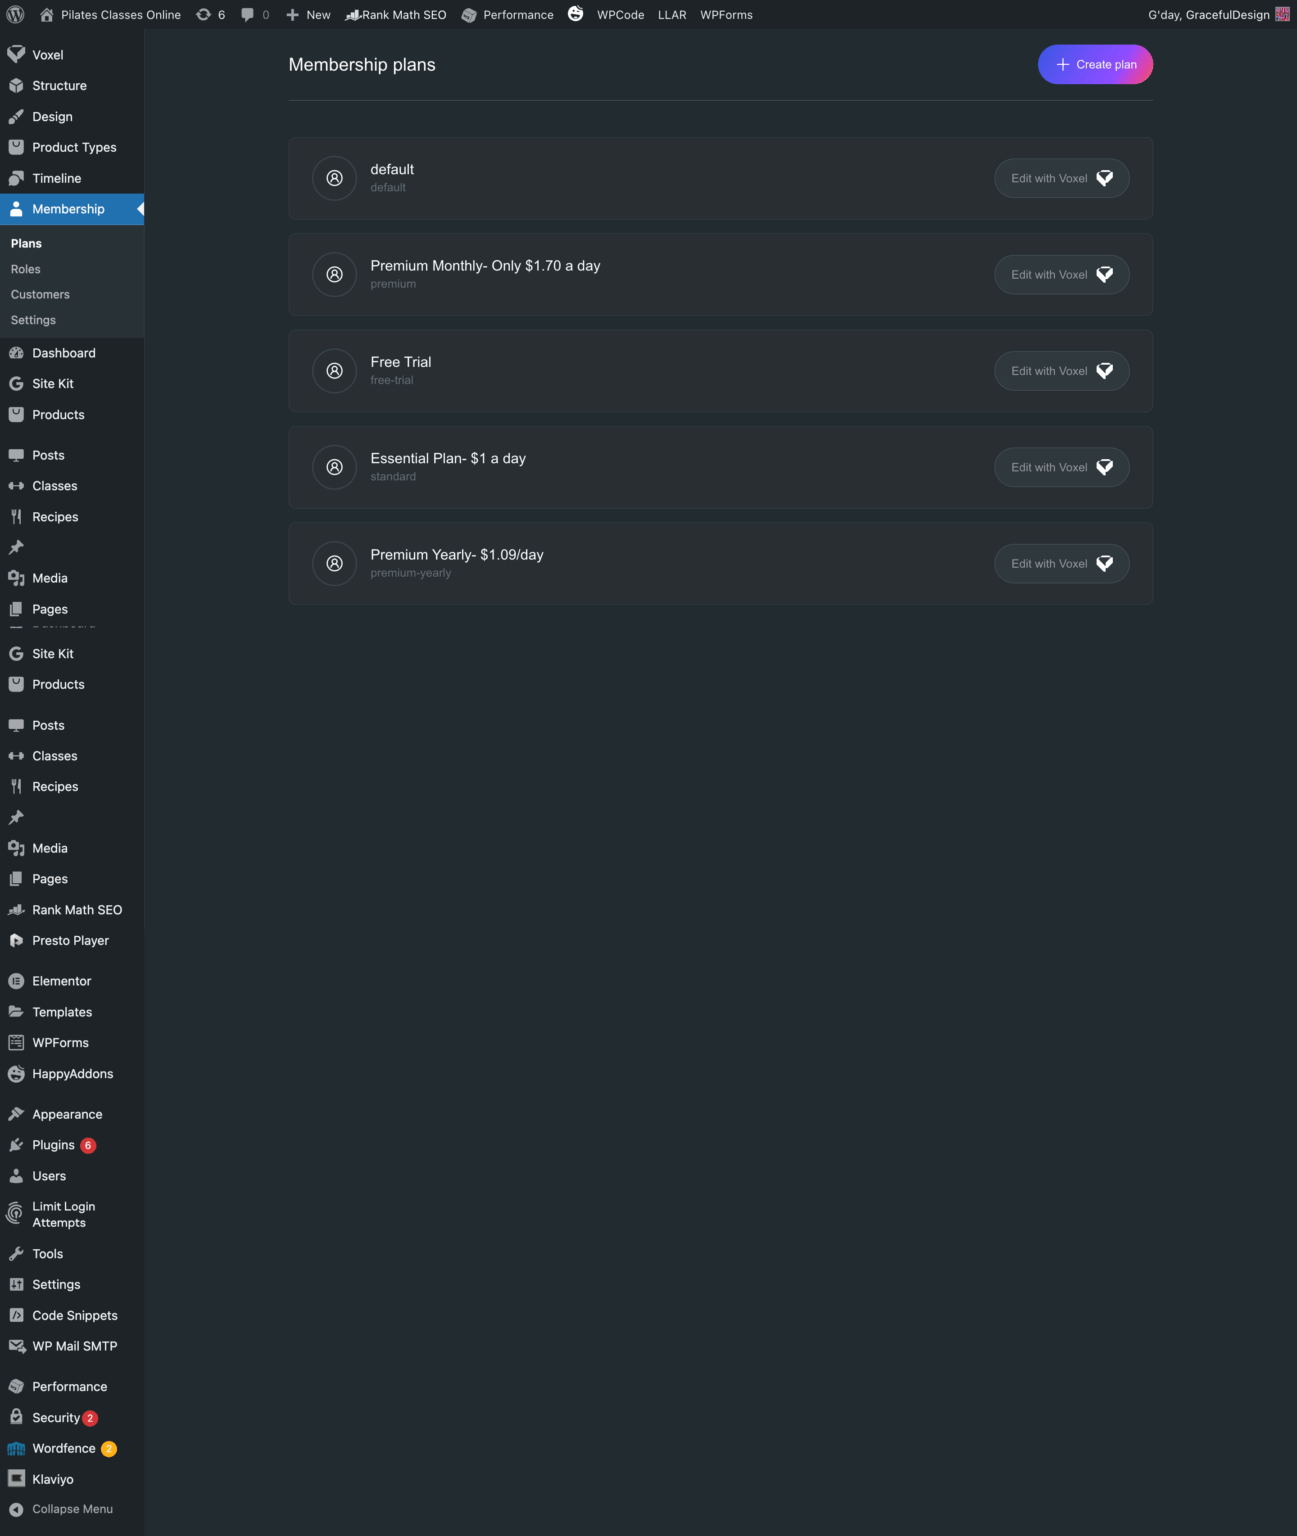Expand the Rank Math SEO admin bar menu
The width and height of the screenshot is (1297, 1536).
(x=396, y=15)
